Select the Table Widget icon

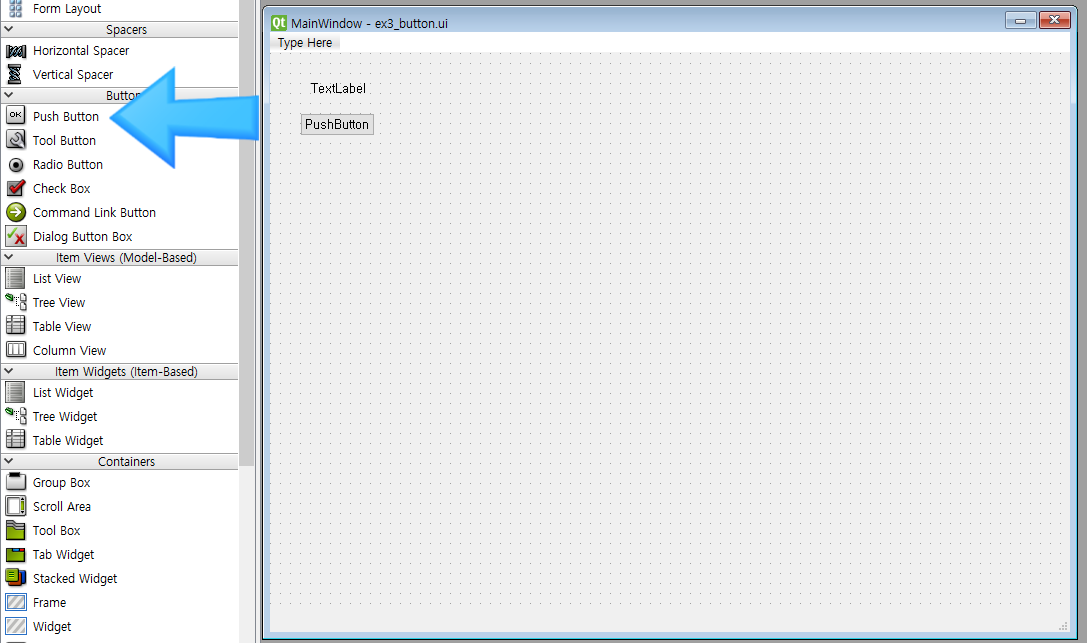coord(15,439)
